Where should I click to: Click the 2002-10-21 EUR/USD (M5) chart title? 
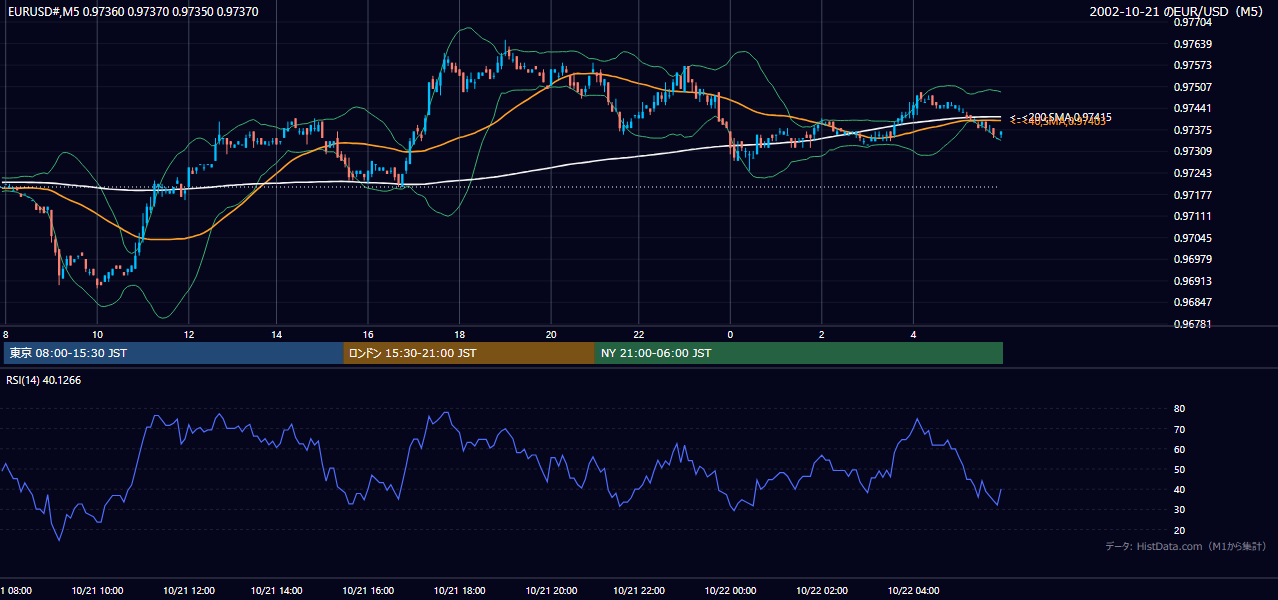(x=1178, y=11)
